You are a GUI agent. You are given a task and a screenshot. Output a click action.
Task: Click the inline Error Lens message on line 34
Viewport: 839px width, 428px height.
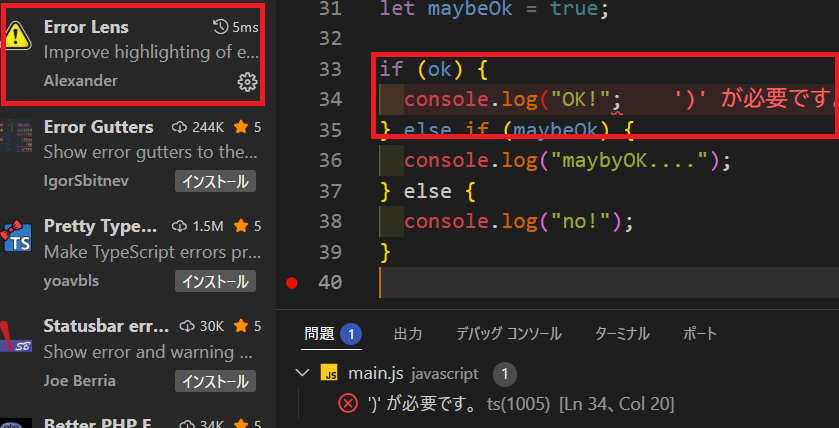click(756, 100)
